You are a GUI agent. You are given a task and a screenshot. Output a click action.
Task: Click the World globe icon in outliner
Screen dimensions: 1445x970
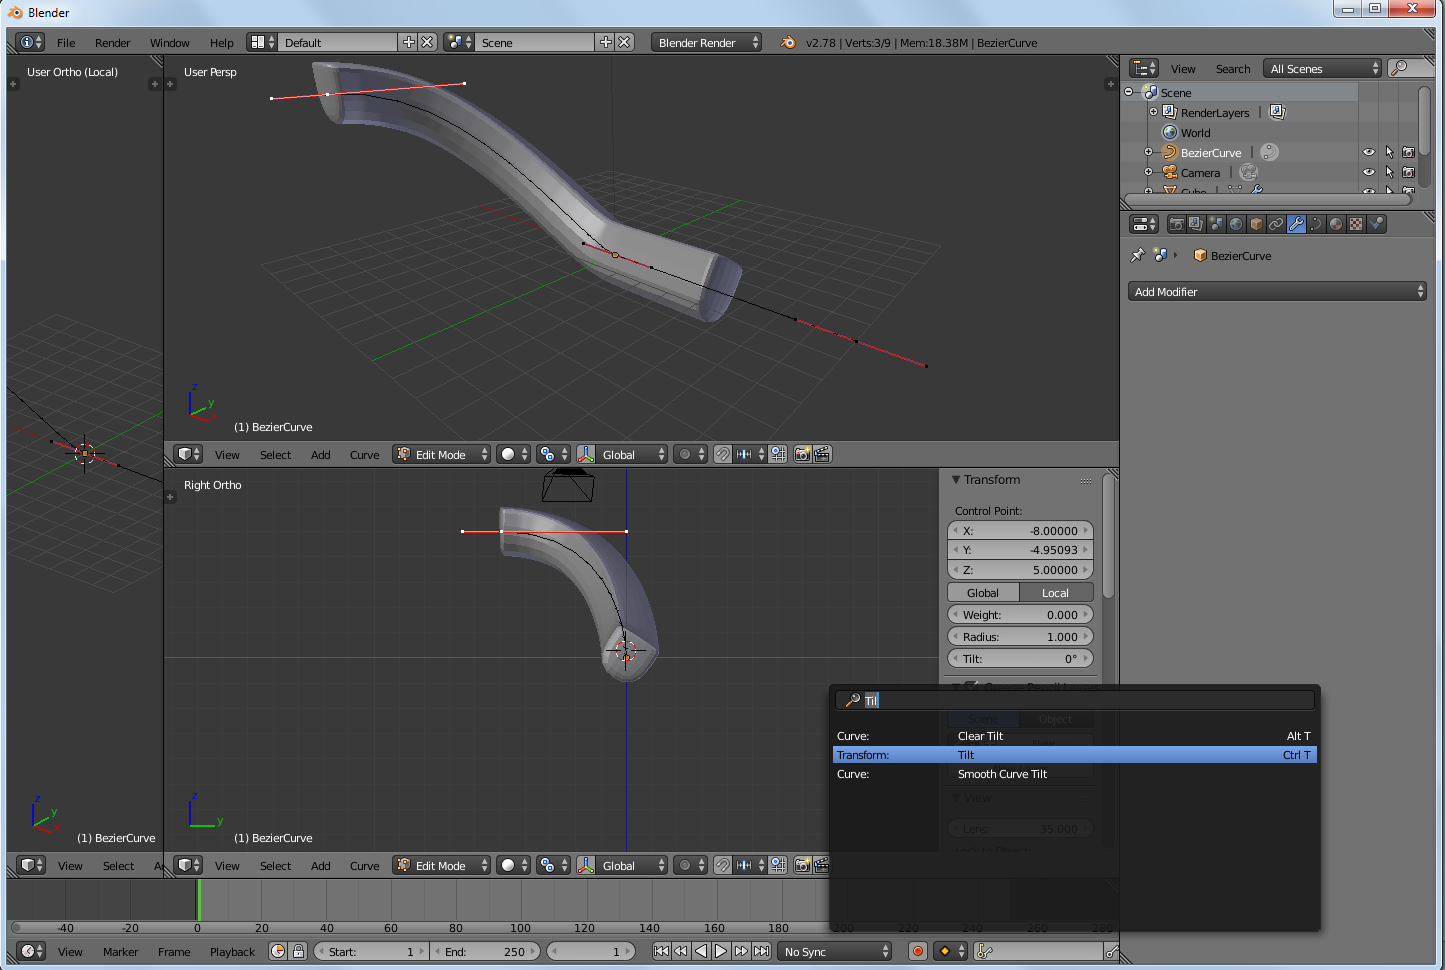tap(1170, 132)
